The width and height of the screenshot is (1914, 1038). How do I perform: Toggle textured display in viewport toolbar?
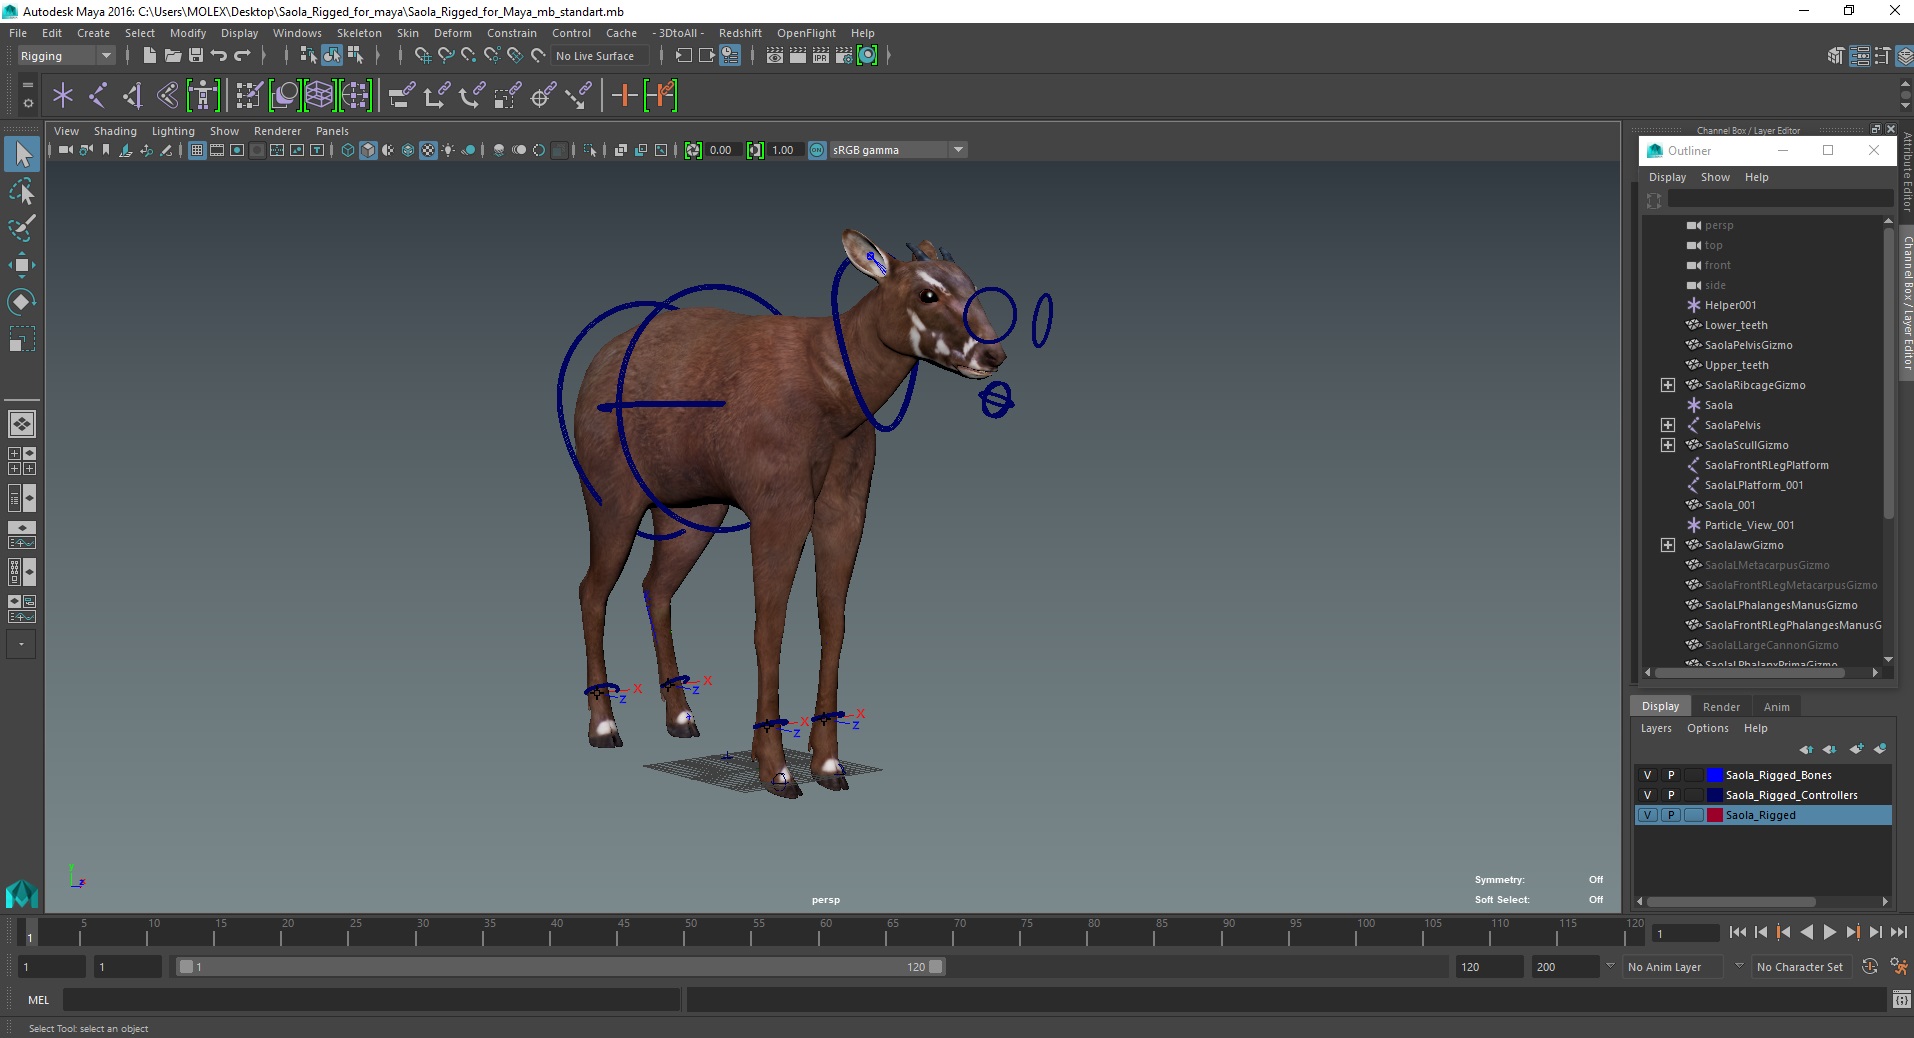428,150
